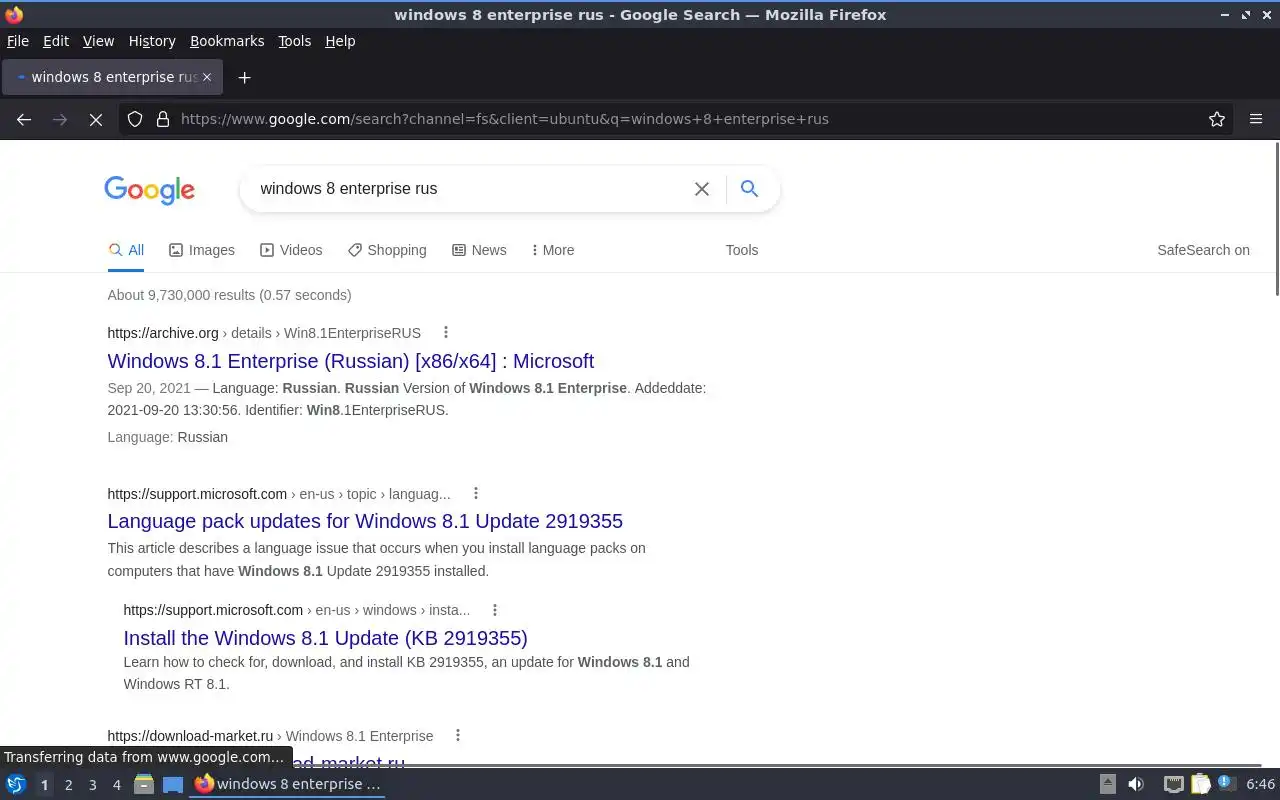The image size is (1280, 800).
Task: Switch to Videos search tab
Action: tap(291, 250)
